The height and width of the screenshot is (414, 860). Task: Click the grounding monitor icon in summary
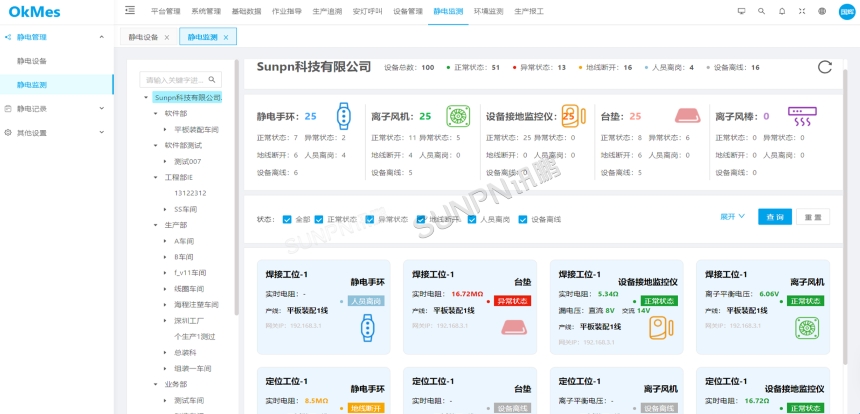click(574, 116)
